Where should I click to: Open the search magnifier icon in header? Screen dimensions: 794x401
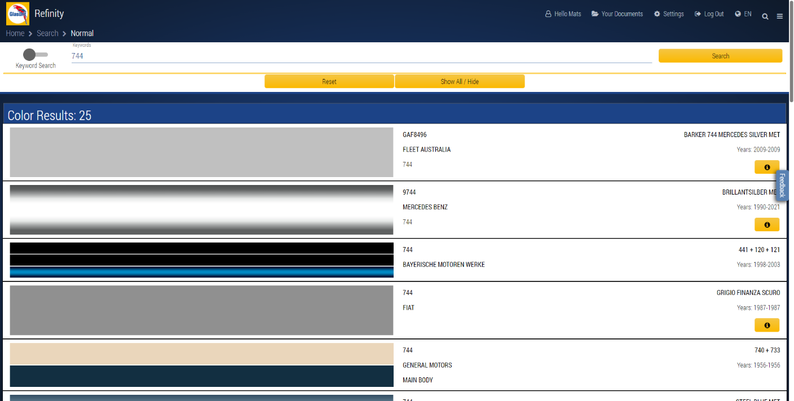(x=765, y=16)
